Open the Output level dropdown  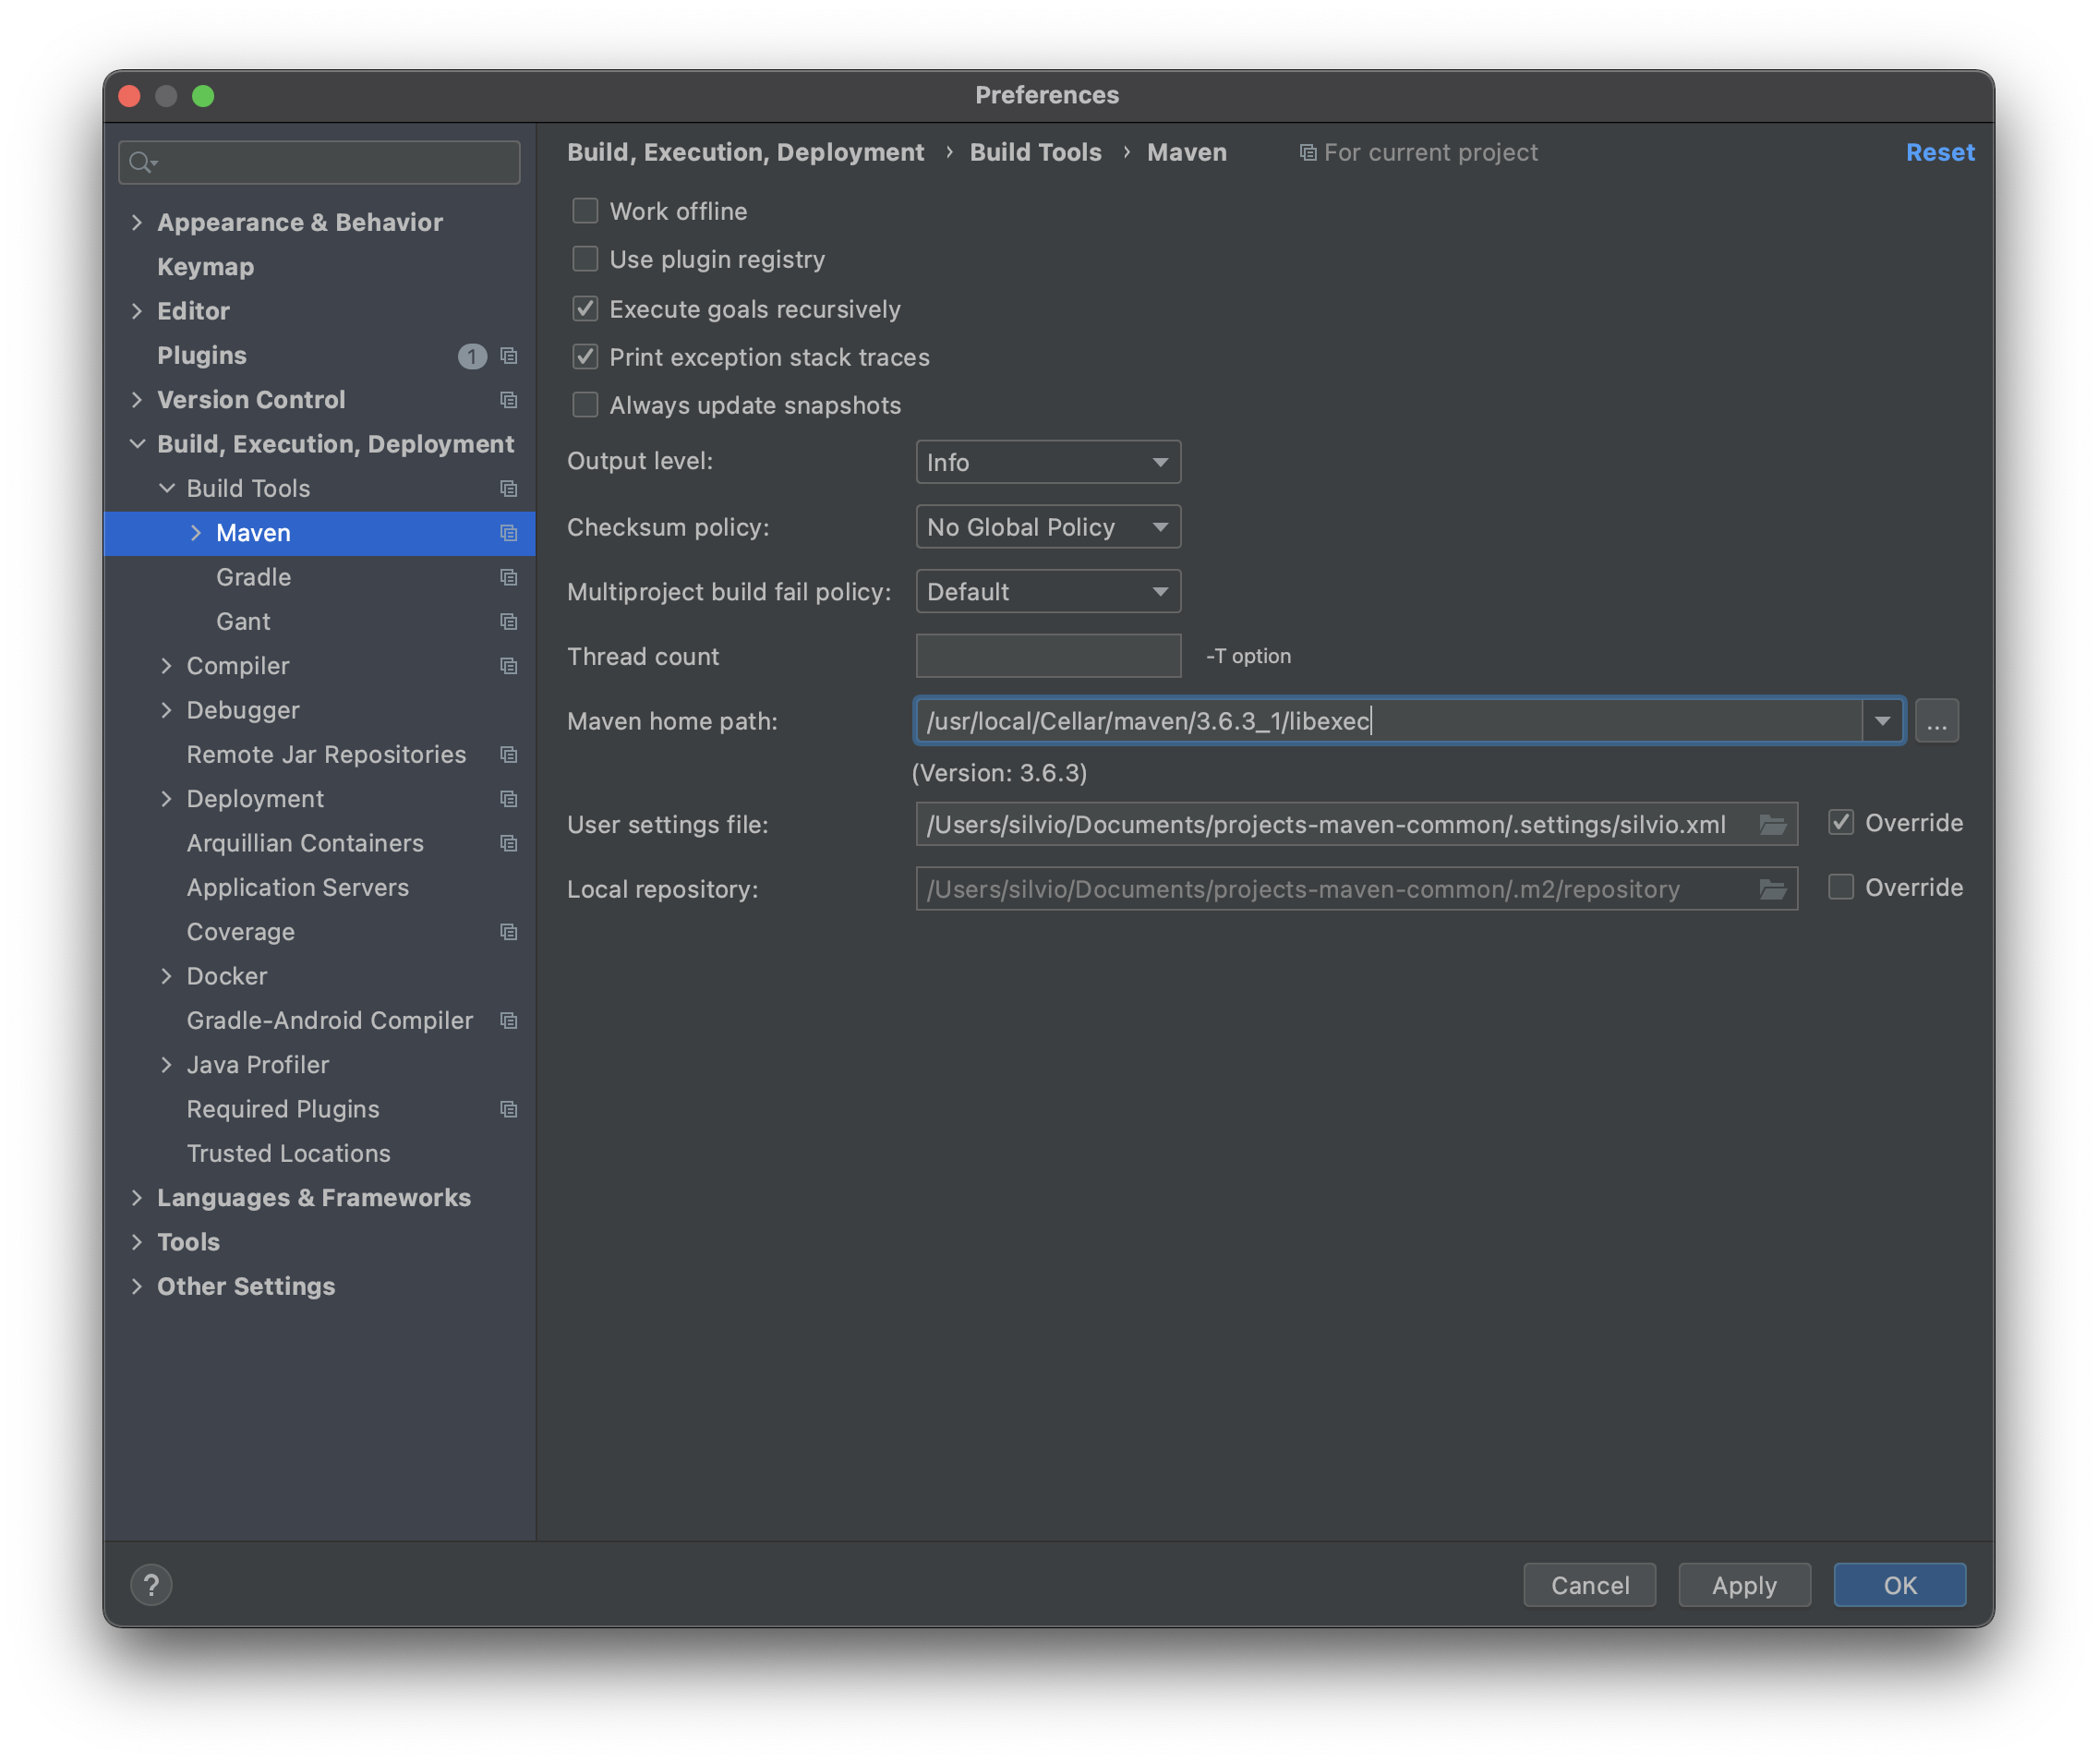[x=1047, y=462]
